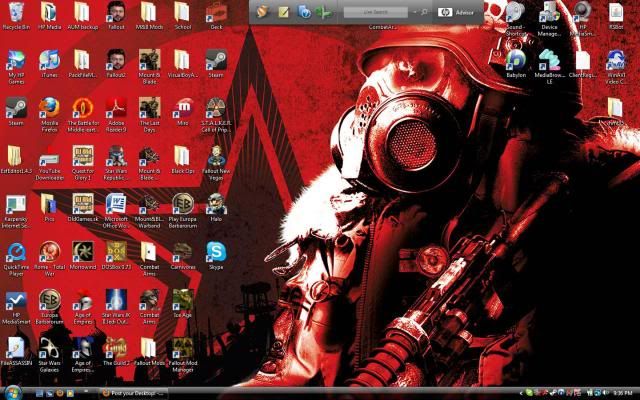Launch WinAVI Video Converter
The width and height of the screenshot is (640, 400).
[x=616, y=67]
